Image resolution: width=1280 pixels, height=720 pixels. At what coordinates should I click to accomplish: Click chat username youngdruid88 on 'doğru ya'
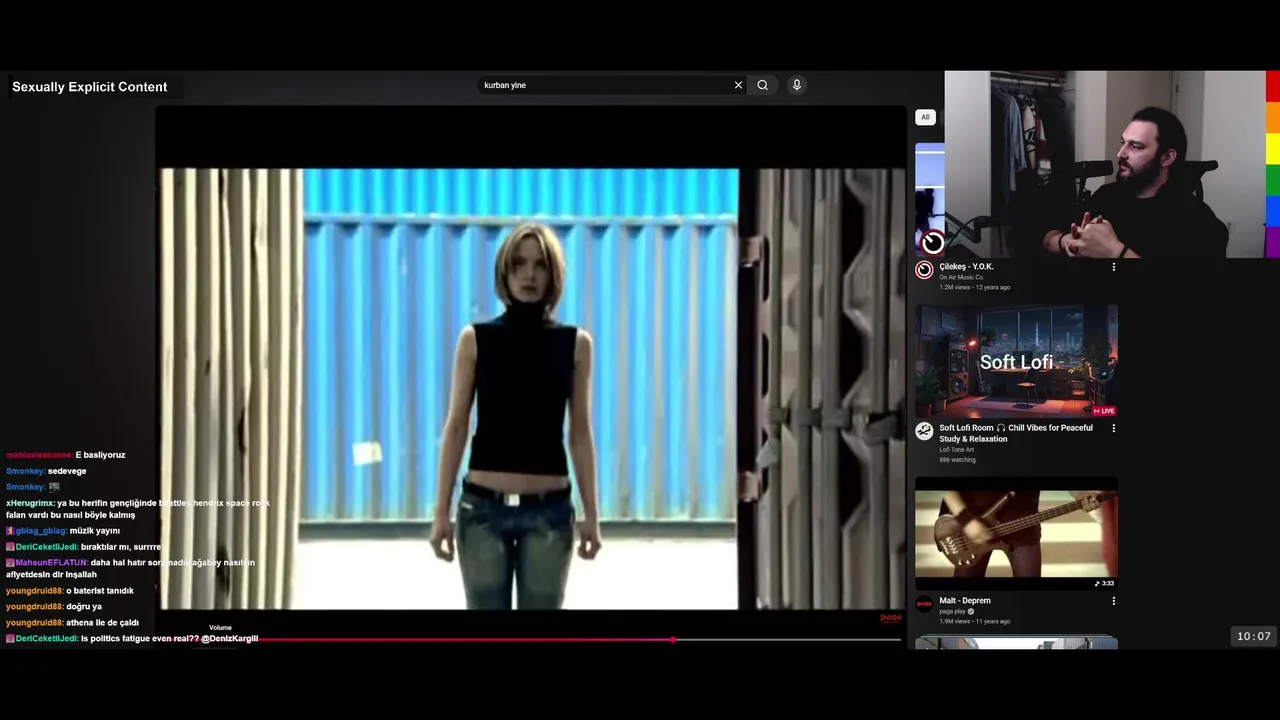[x=35, y=607]
